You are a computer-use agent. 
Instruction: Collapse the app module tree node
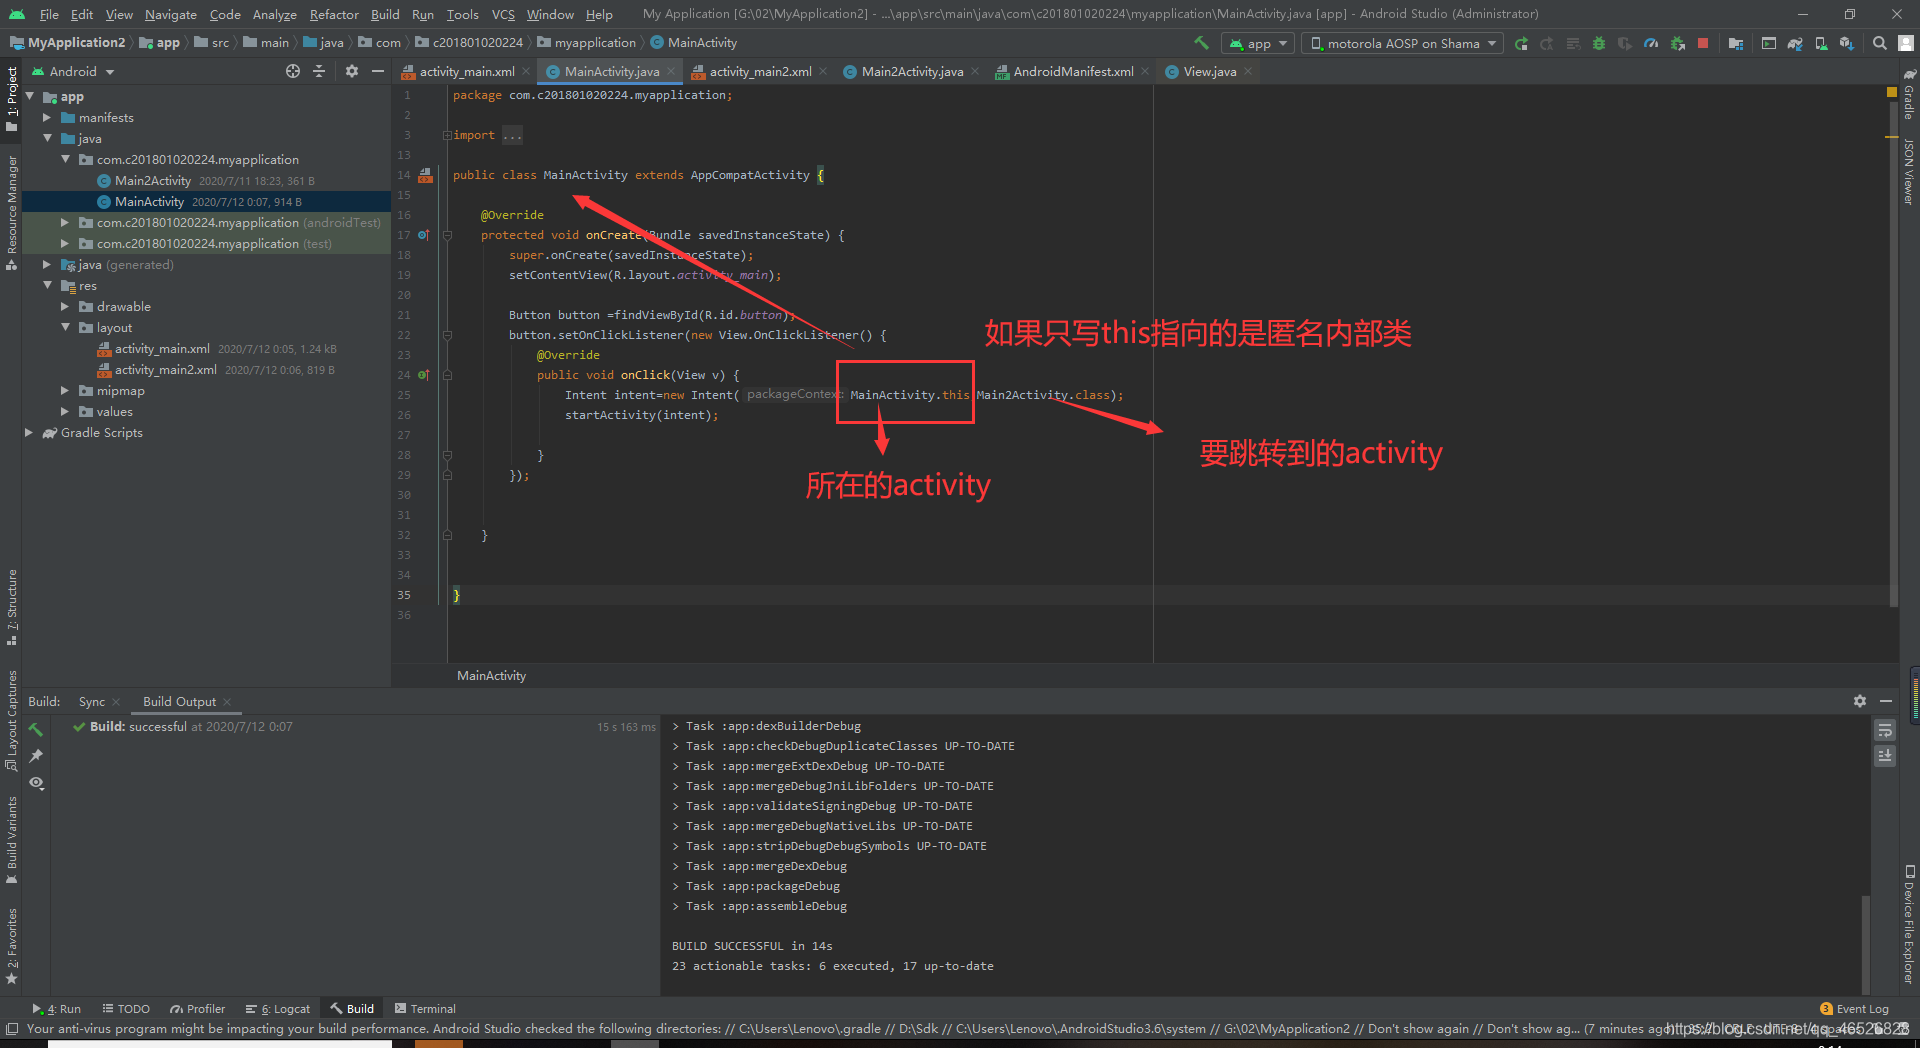coord(30,97)
